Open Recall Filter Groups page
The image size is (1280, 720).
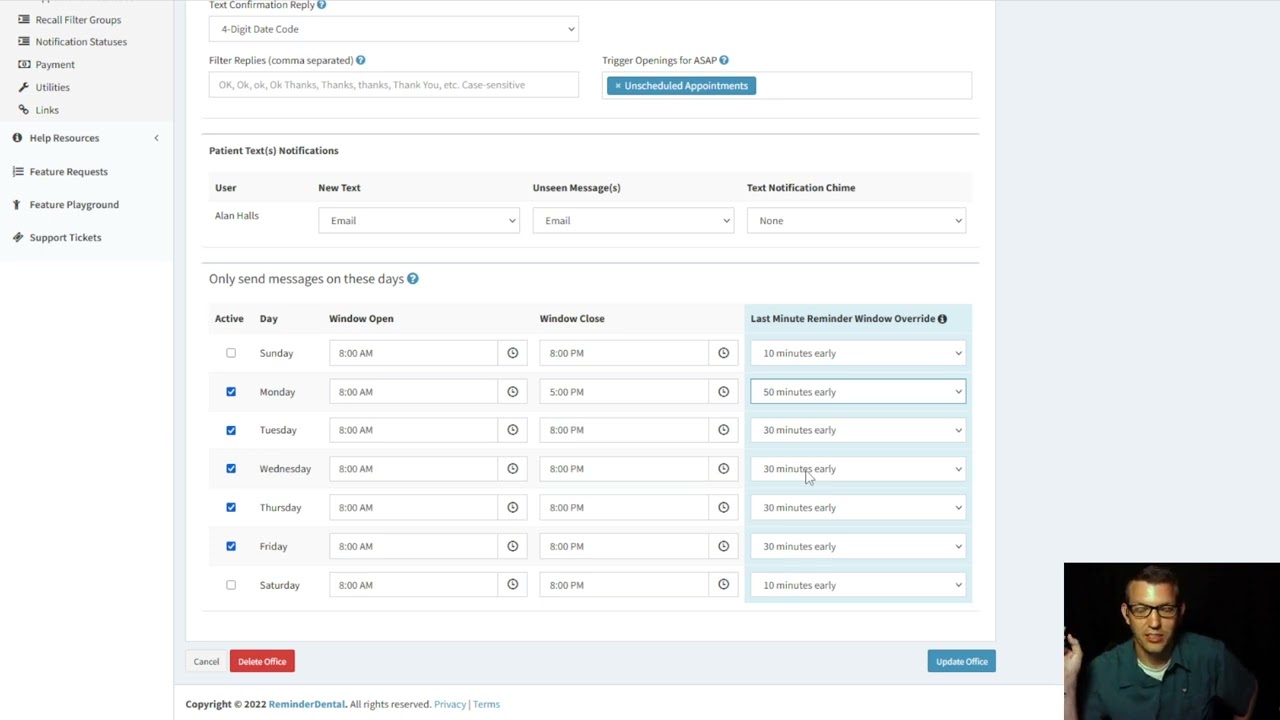click(x=78, y=20)
